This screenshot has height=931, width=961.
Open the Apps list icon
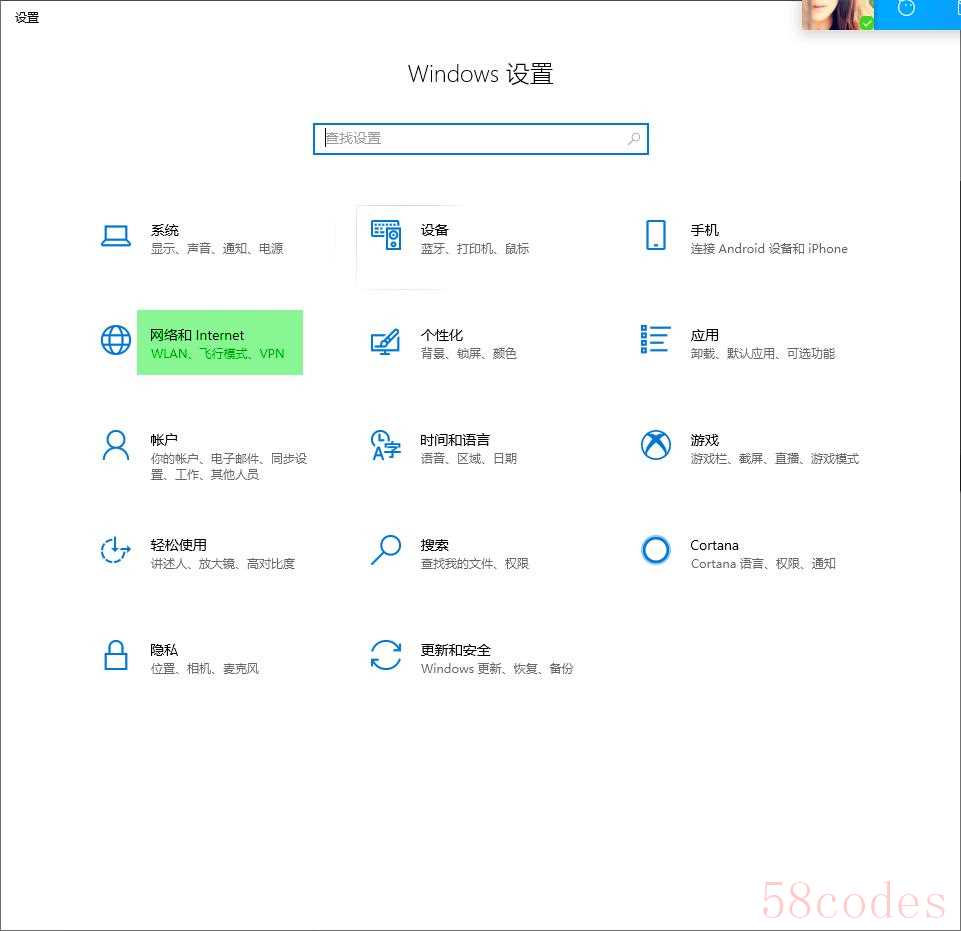(655, 340)
